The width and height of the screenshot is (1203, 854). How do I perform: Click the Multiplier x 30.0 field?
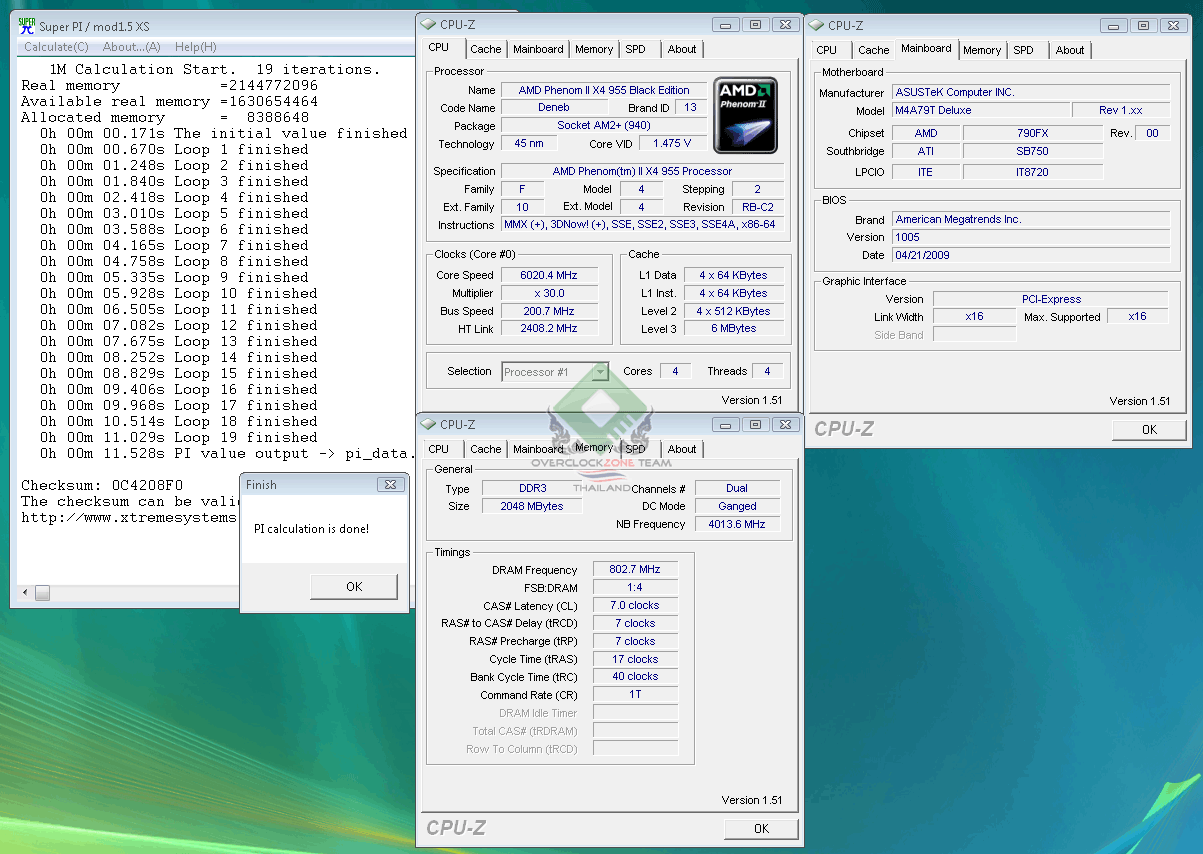click(x=548, y=293)
